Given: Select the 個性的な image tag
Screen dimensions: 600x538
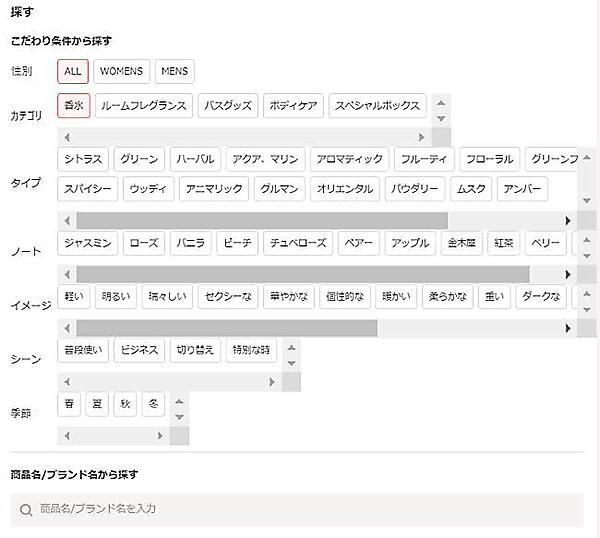Looking at the screenshot, I should (x=345, y=297).
